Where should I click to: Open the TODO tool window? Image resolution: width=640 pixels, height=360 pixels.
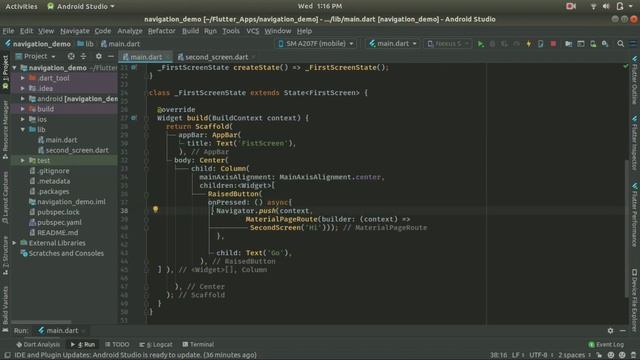pyautogui.click(x=117, y=344)
